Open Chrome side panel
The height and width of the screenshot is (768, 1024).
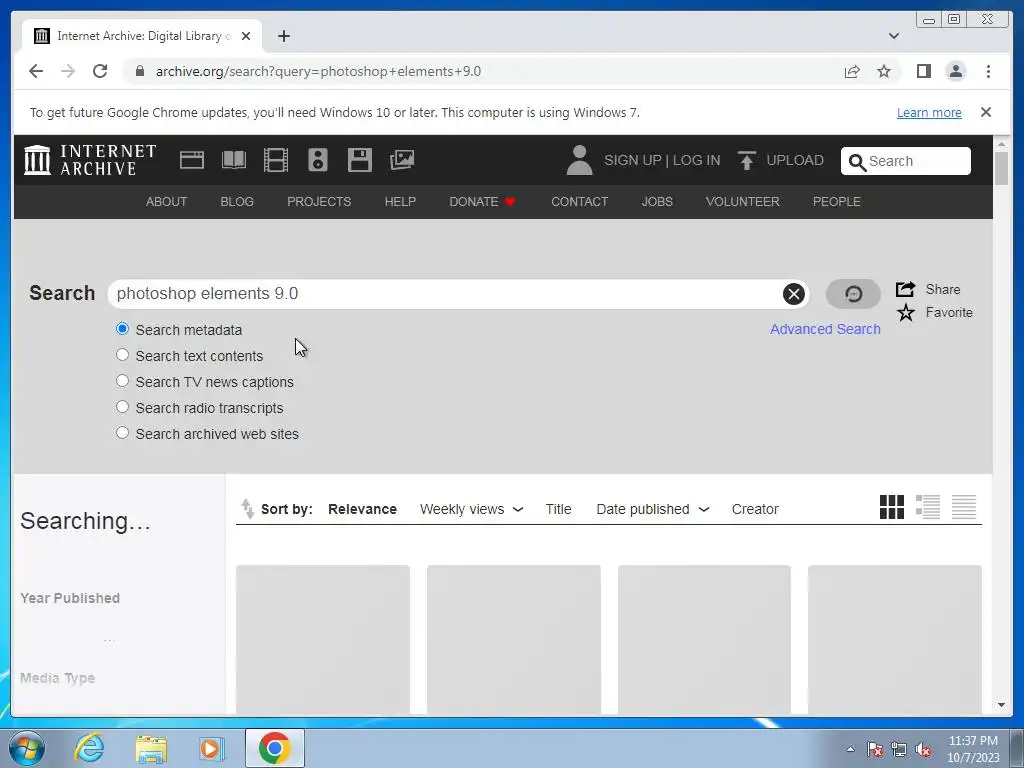point(923,71)
